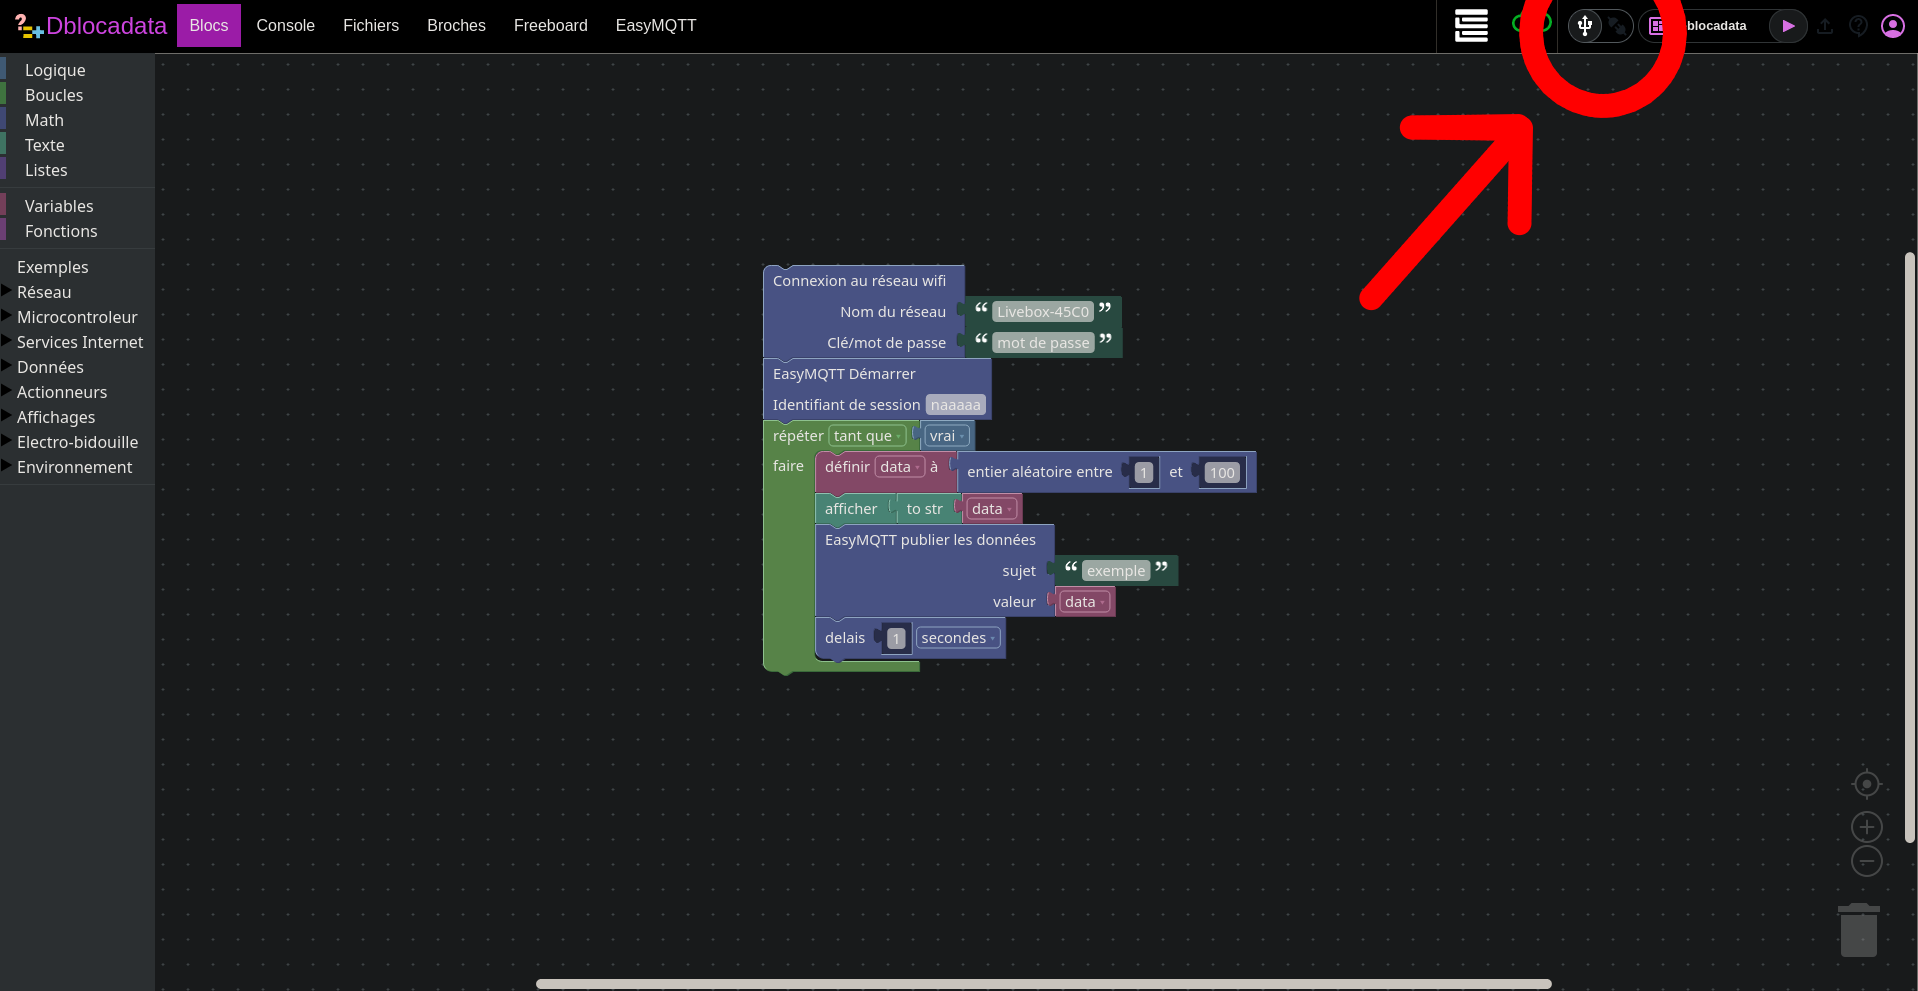Zoom out of the workspace with minus
The width and height of the screenshot is (1918, 991).
click(1866, 861)
